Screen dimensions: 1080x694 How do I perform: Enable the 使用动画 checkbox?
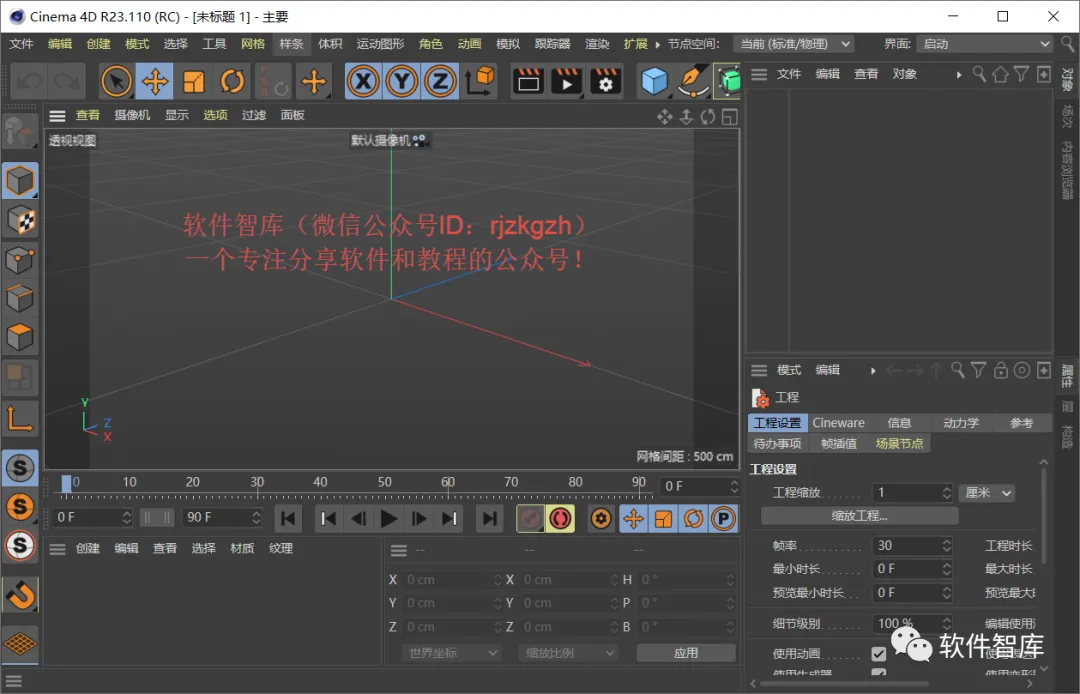tap(878, 653)
